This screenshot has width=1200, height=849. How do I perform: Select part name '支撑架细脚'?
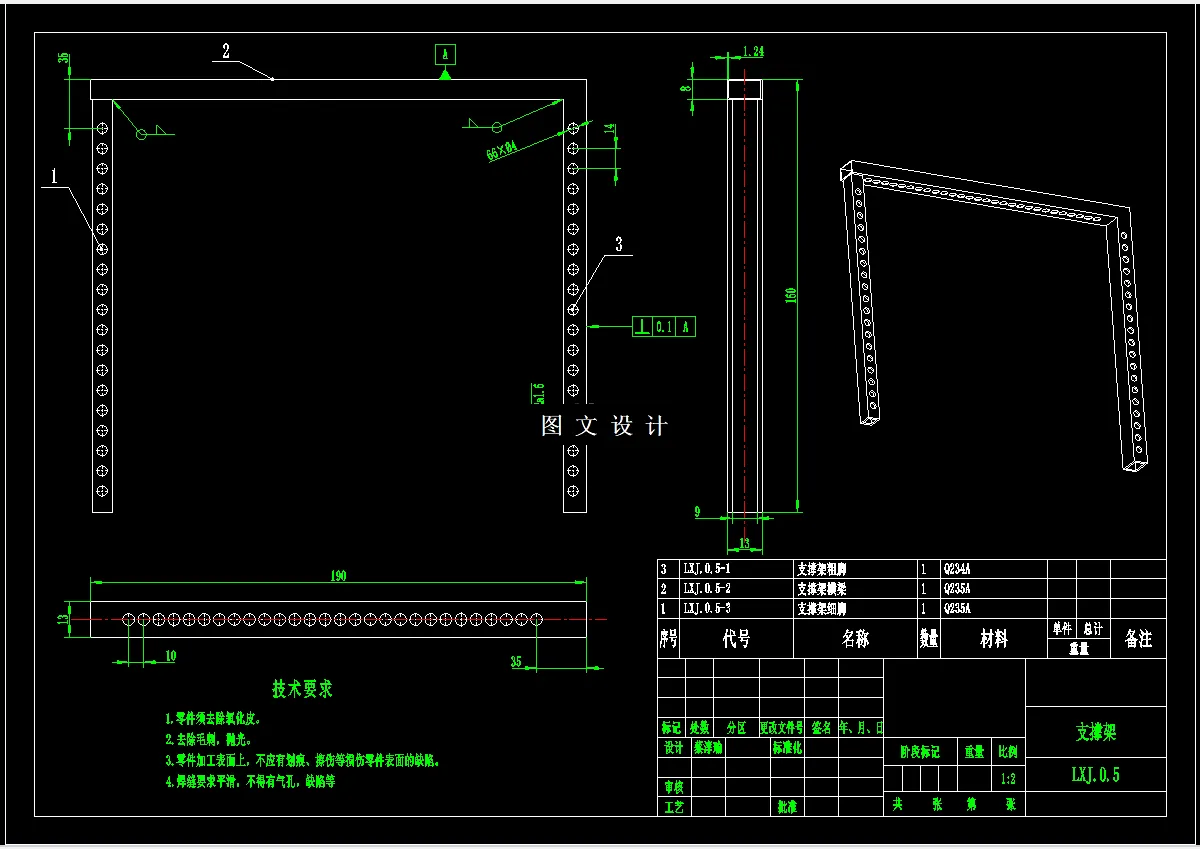coord(822,608)
